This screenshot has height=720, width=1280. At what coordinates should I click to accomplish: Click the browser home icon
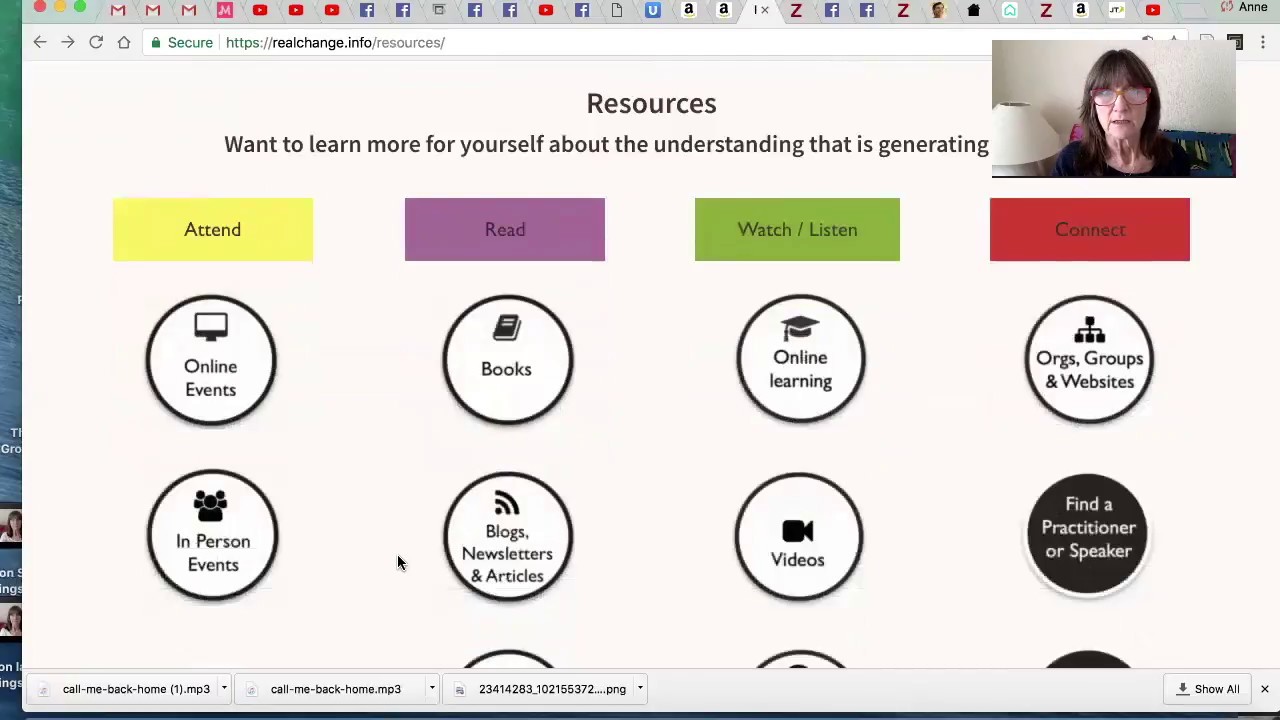[x=124, y=42]
